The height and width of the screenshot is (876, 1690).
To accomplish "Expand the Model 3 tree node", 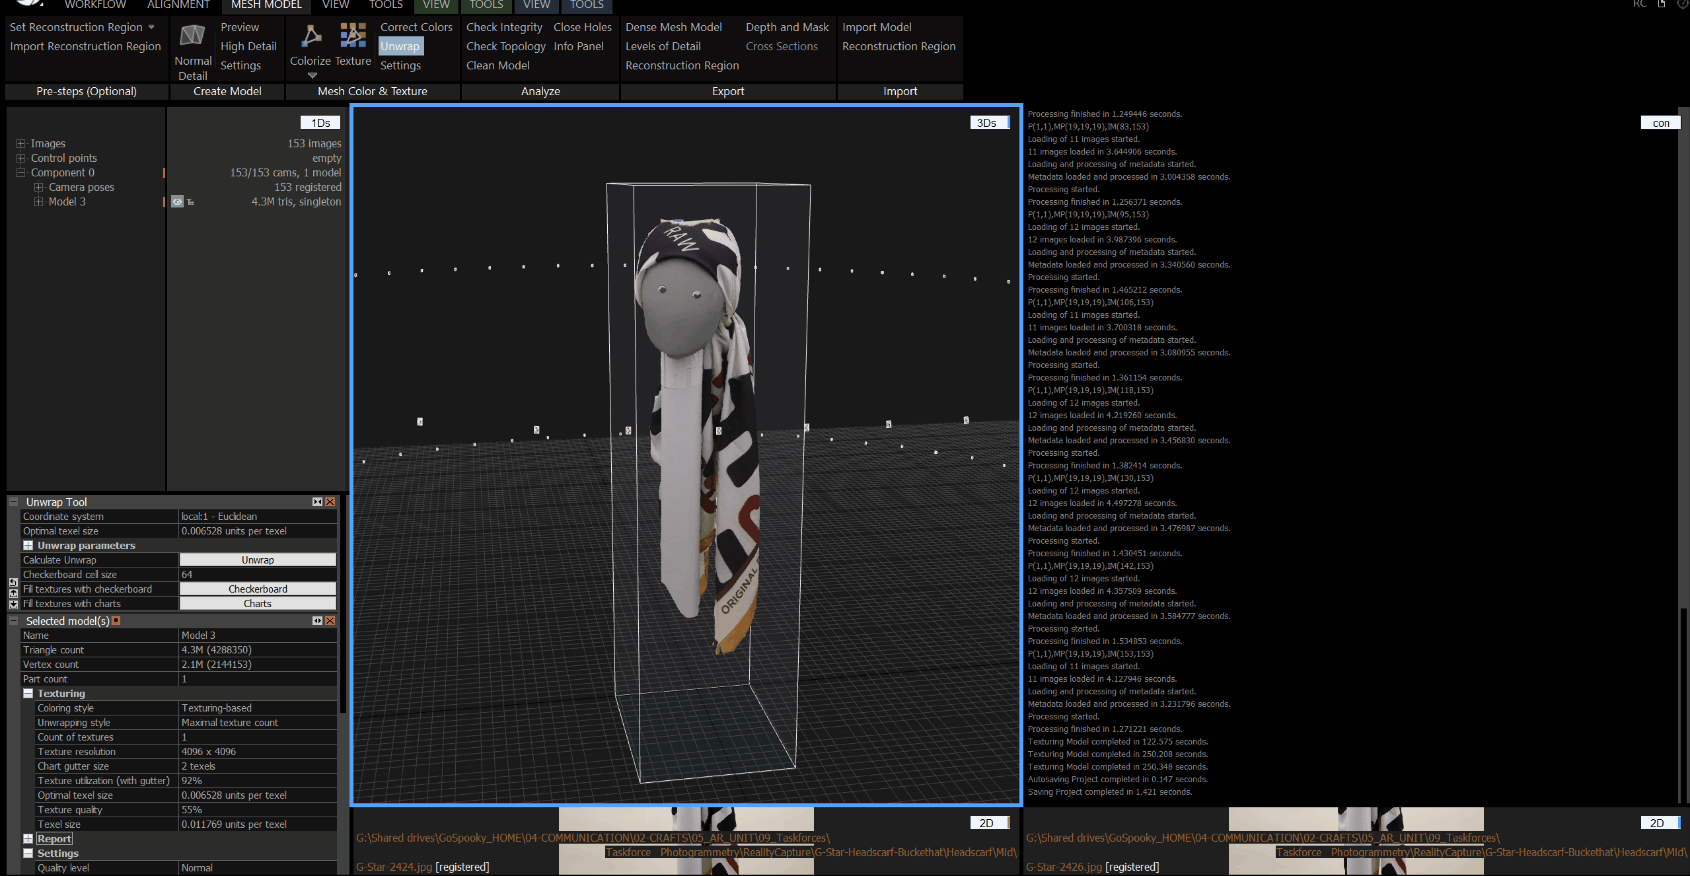I will 38,202.
